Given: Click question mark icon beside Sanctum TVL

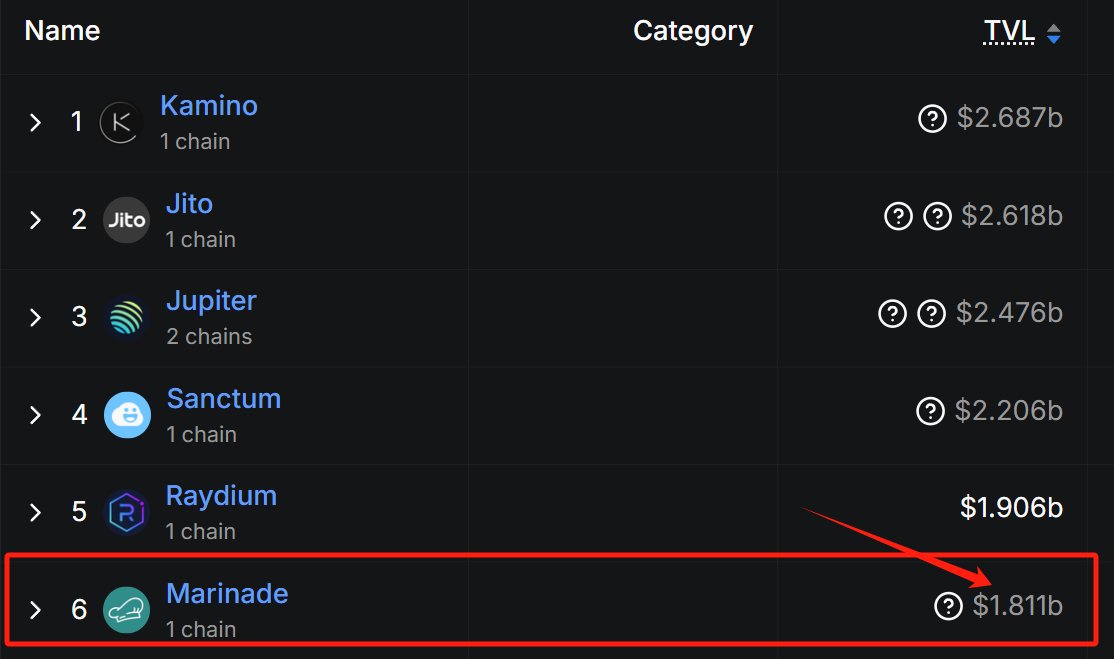Looking at the screenshot, I should coord(930,410).
